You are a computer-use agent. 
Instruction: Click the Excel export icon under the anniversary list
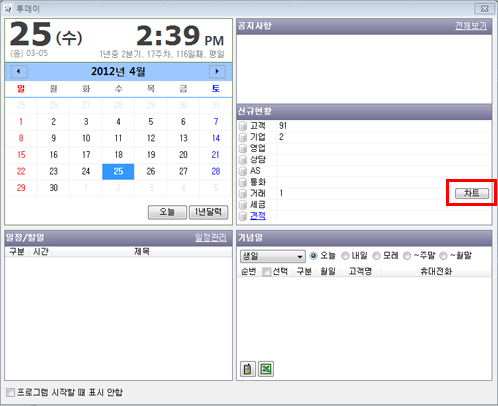coord(266,369)
